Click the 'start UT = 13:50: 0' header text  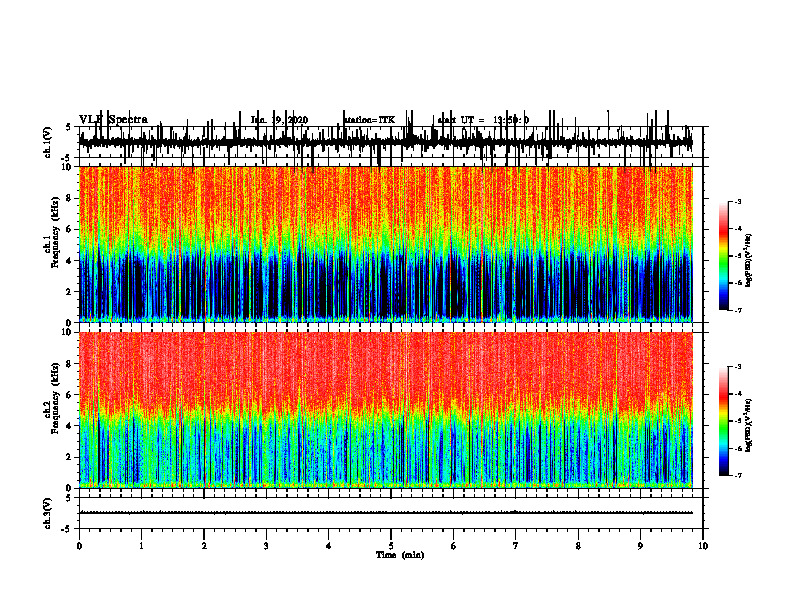click(483, 120)
